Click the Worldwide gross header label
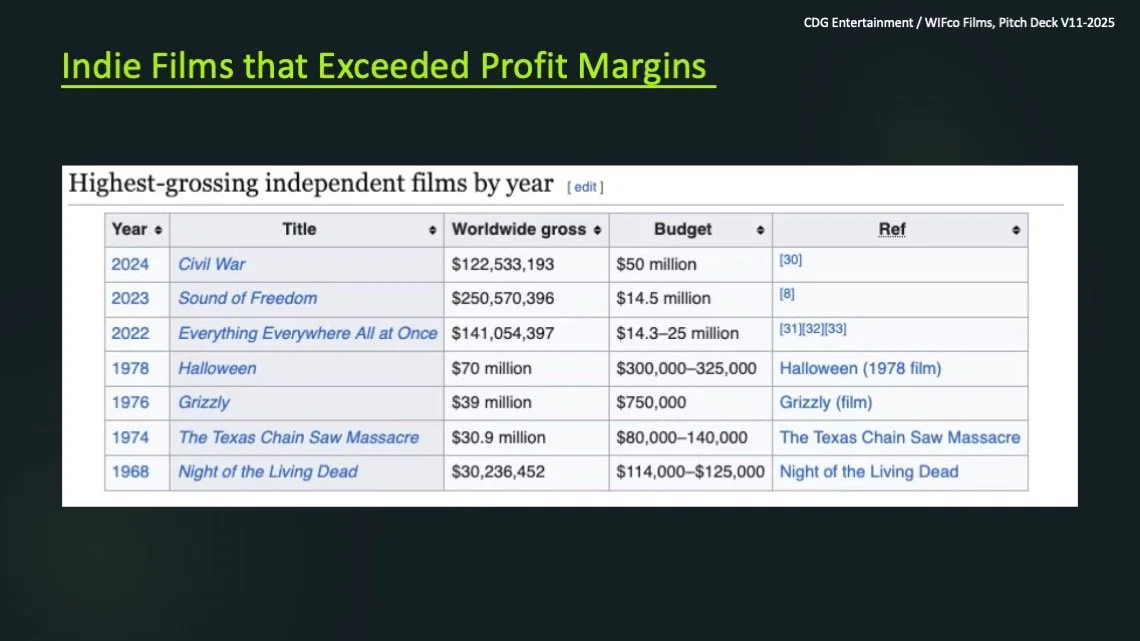Viewport: 1140px width, 641px height. click(x=518, y=229)
